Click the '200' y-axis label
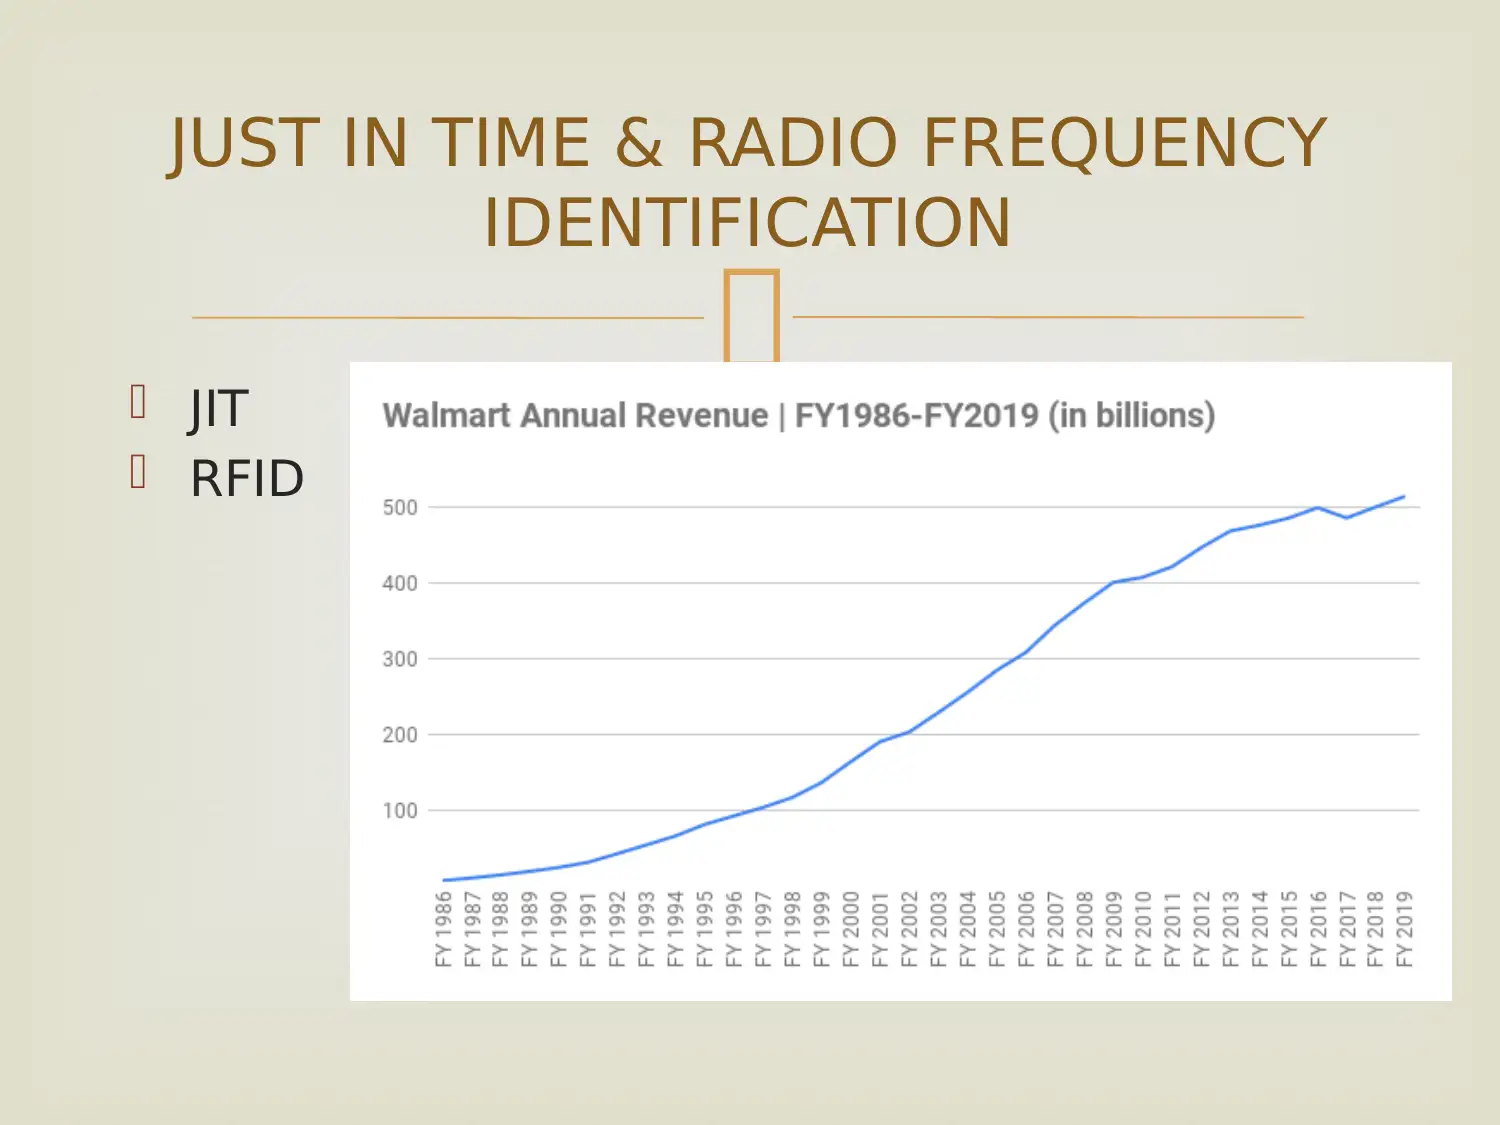The height and width of the screenshot is (1125, 1500). pyautogui.click(x=400, y=735)
